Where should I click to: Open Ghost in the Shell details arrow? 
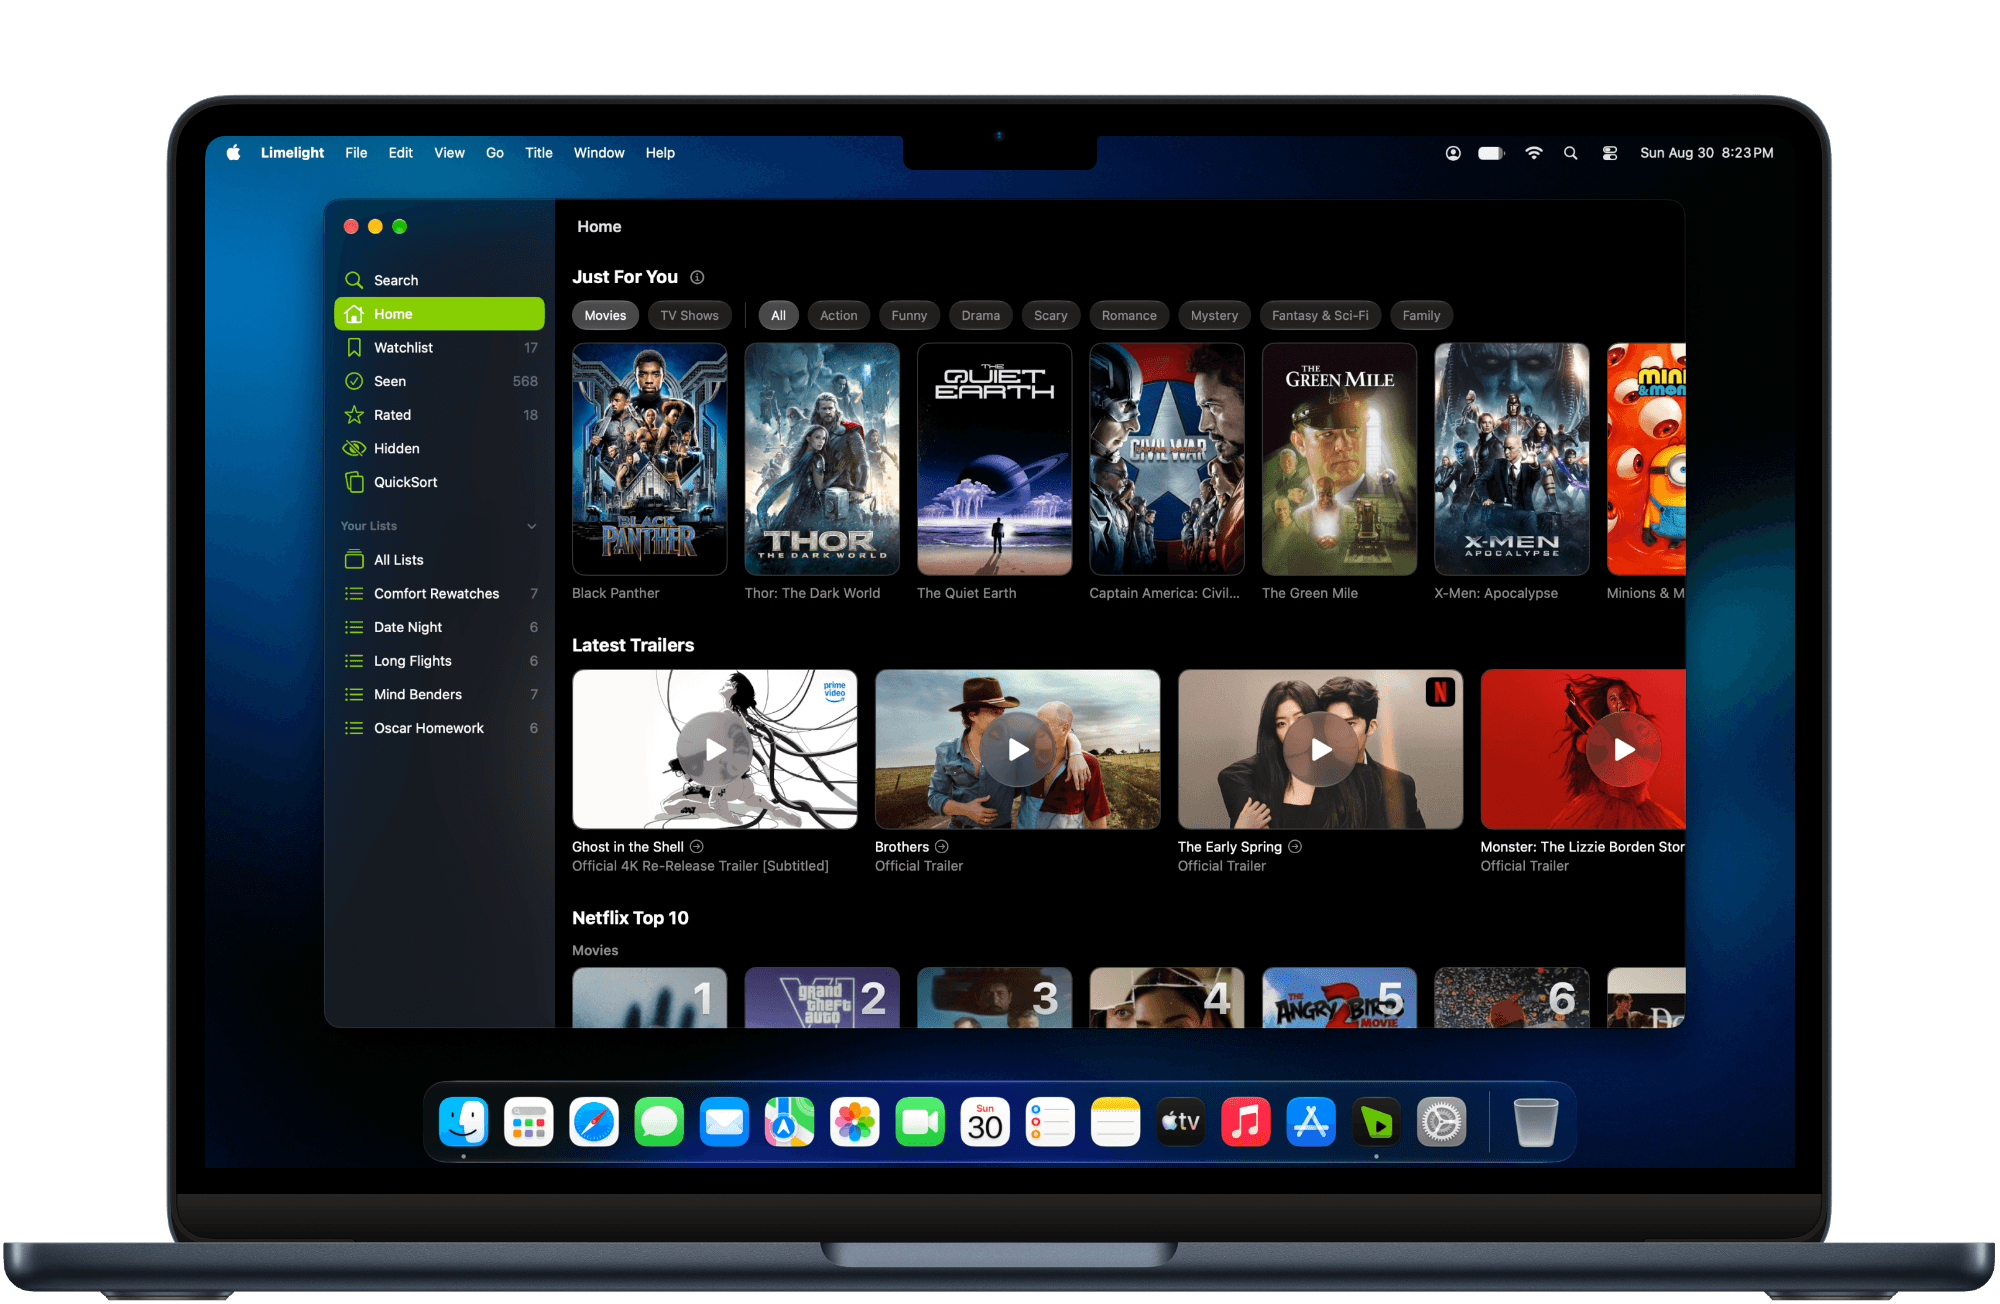click(697, 847)
